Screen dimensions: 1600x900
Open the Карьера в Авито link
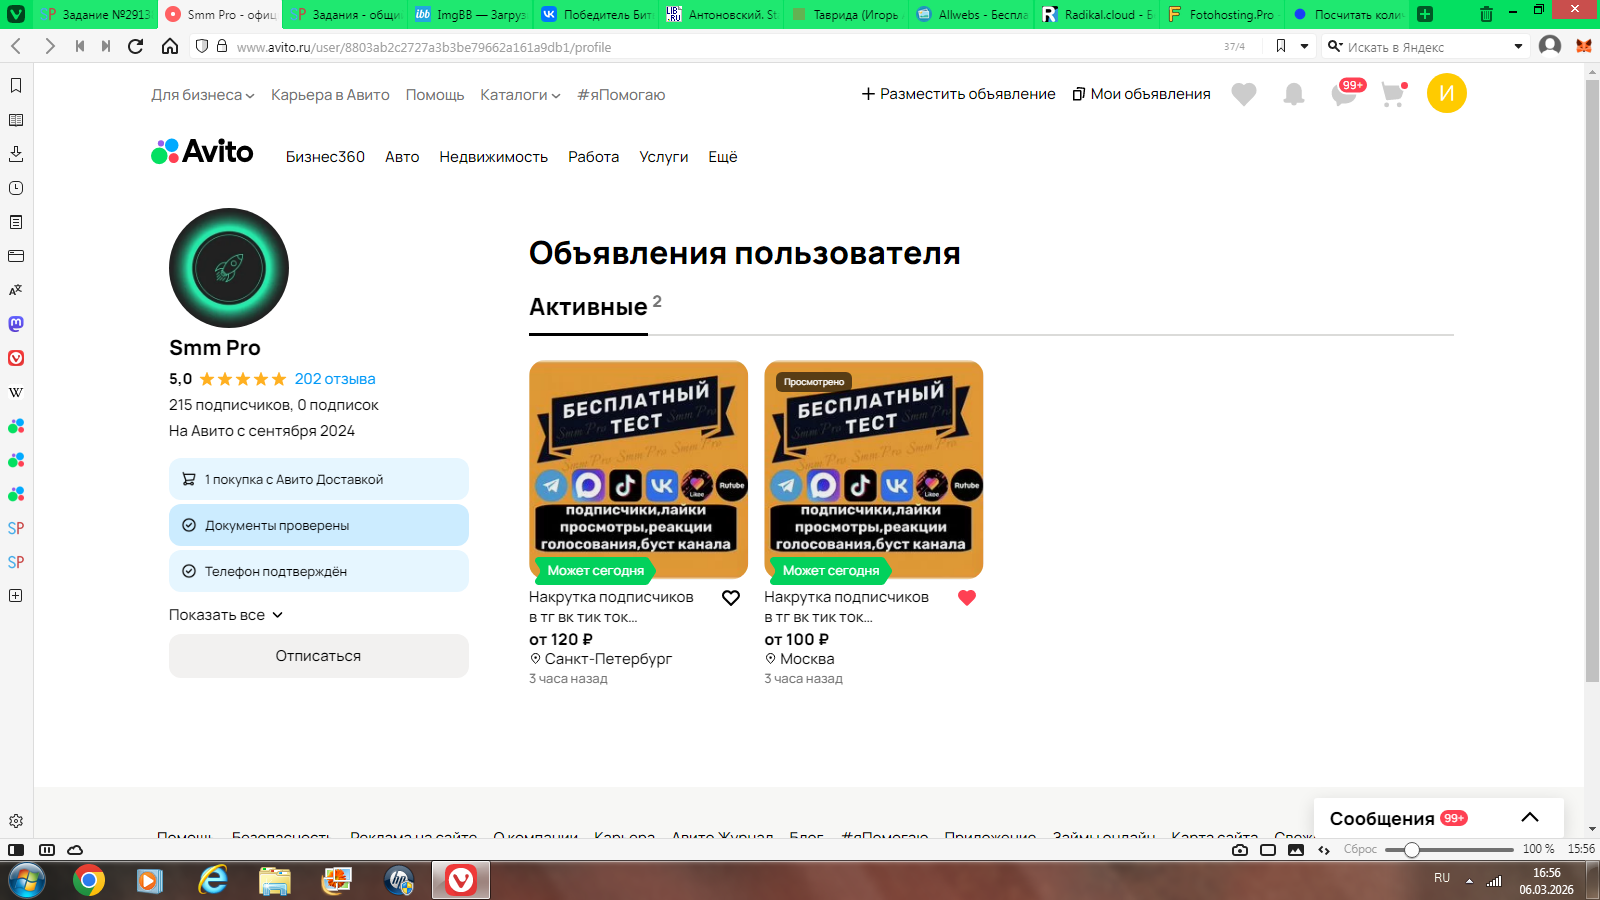pyautogui.click(x=330, y=95)
